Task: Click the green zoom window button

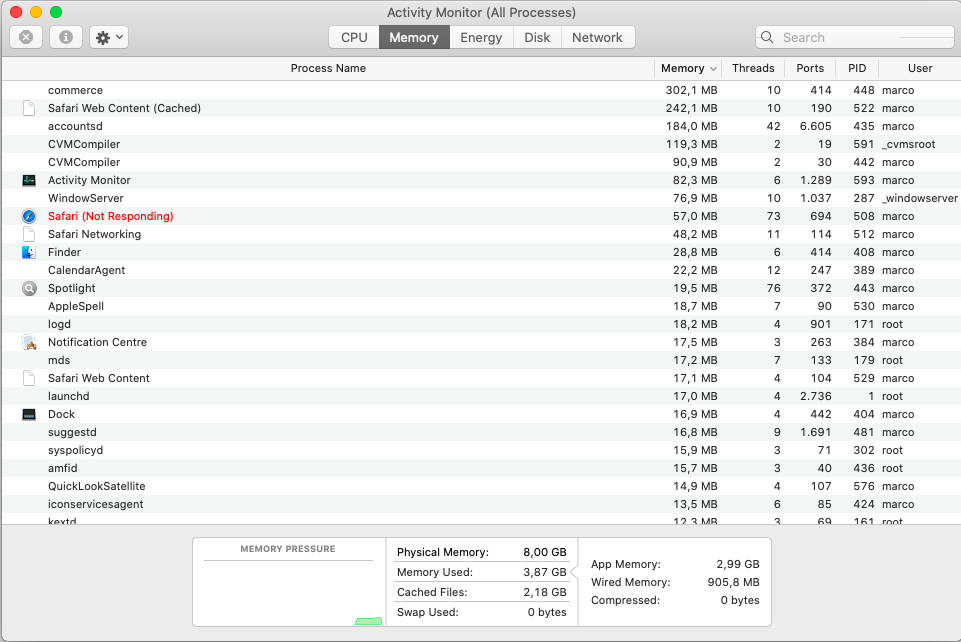Action: [56, 12]
